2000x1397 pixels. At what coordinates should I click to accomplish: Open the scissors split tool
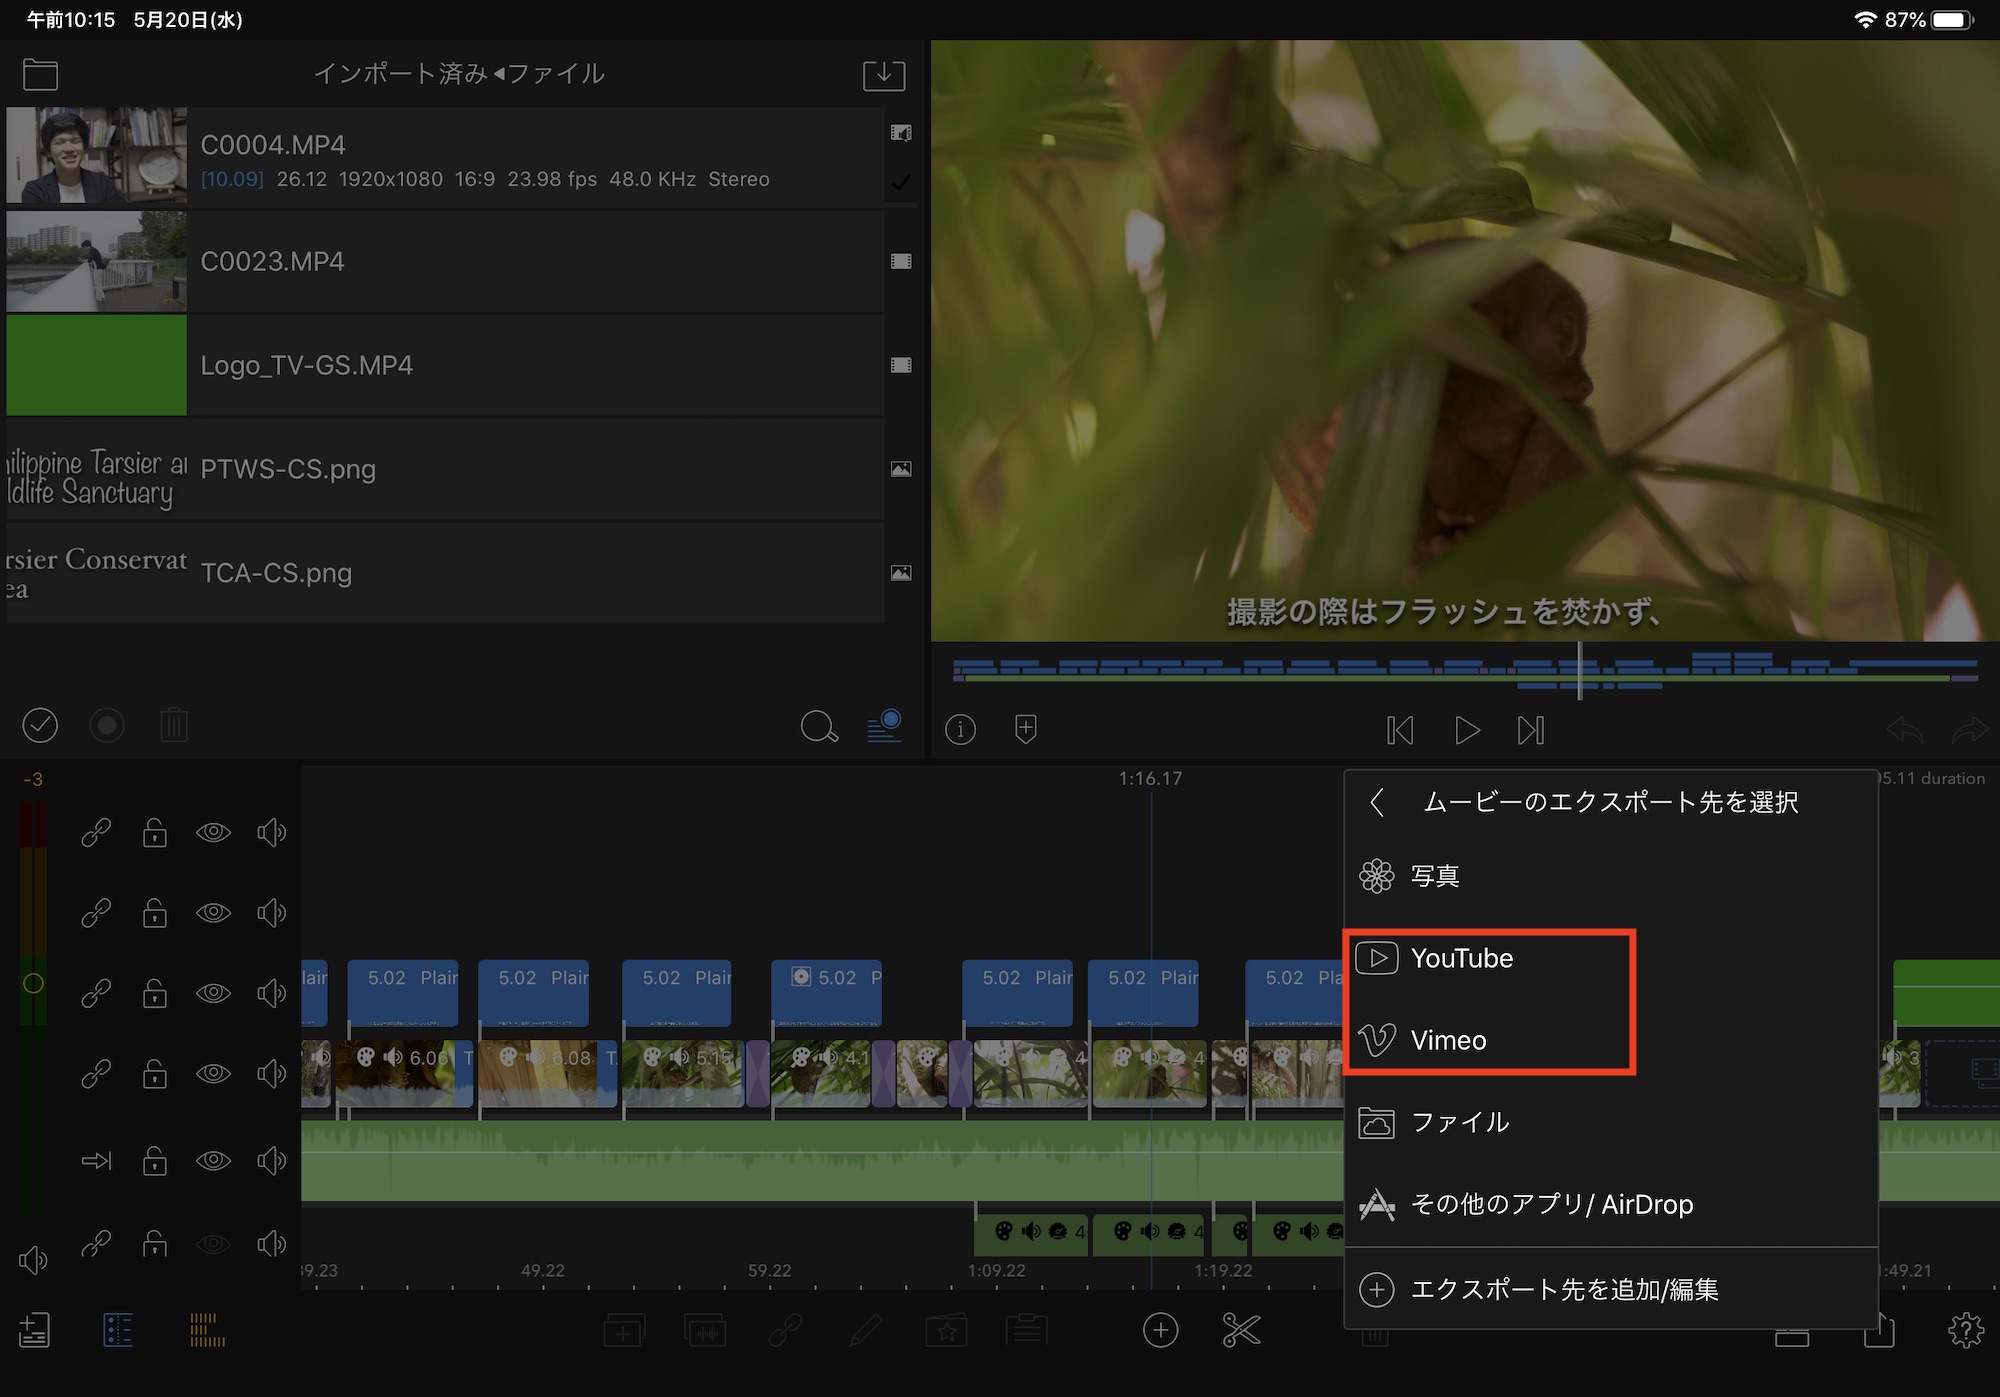(1241, 1330)
